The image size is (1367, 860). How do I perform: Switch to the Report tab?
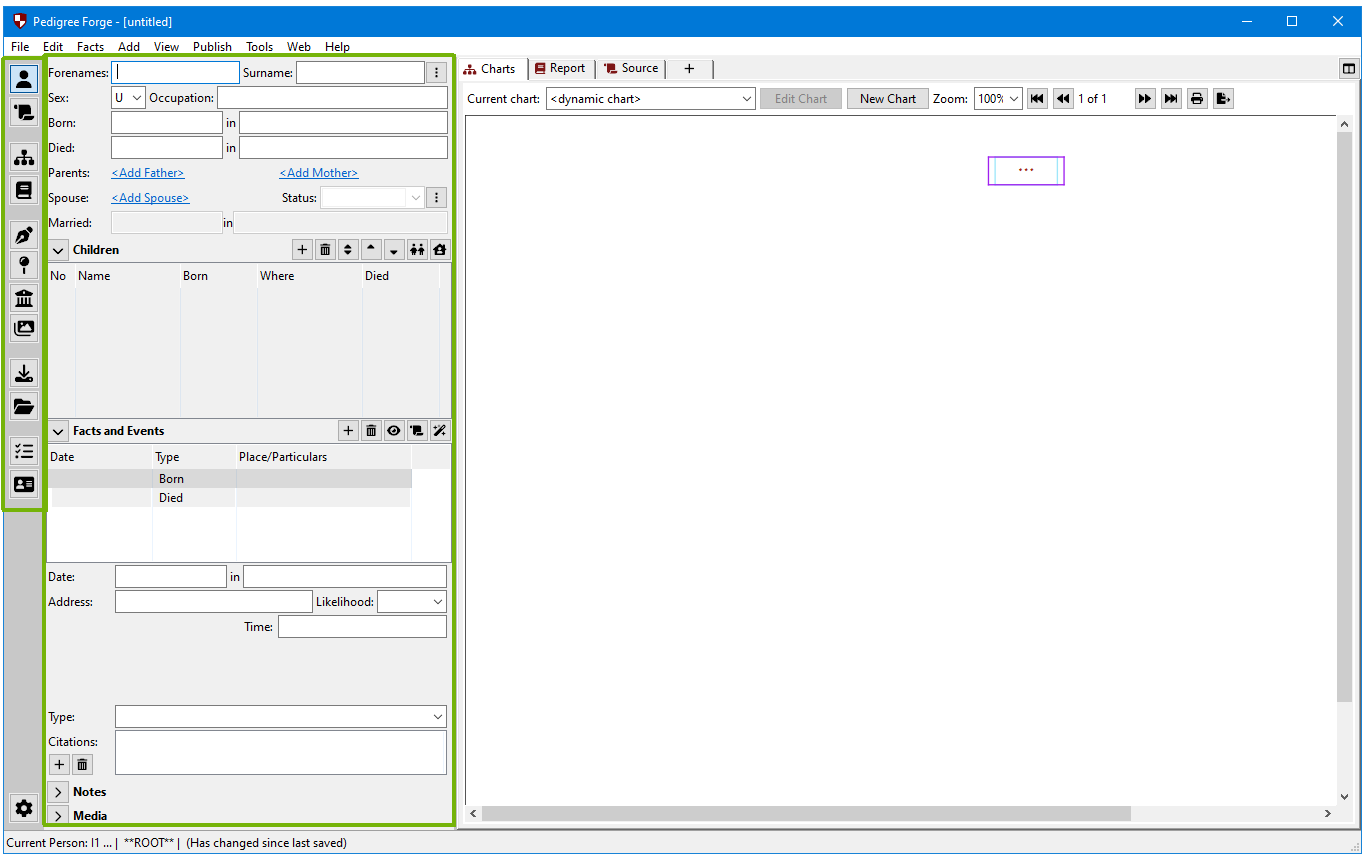(x=560, y=69)
